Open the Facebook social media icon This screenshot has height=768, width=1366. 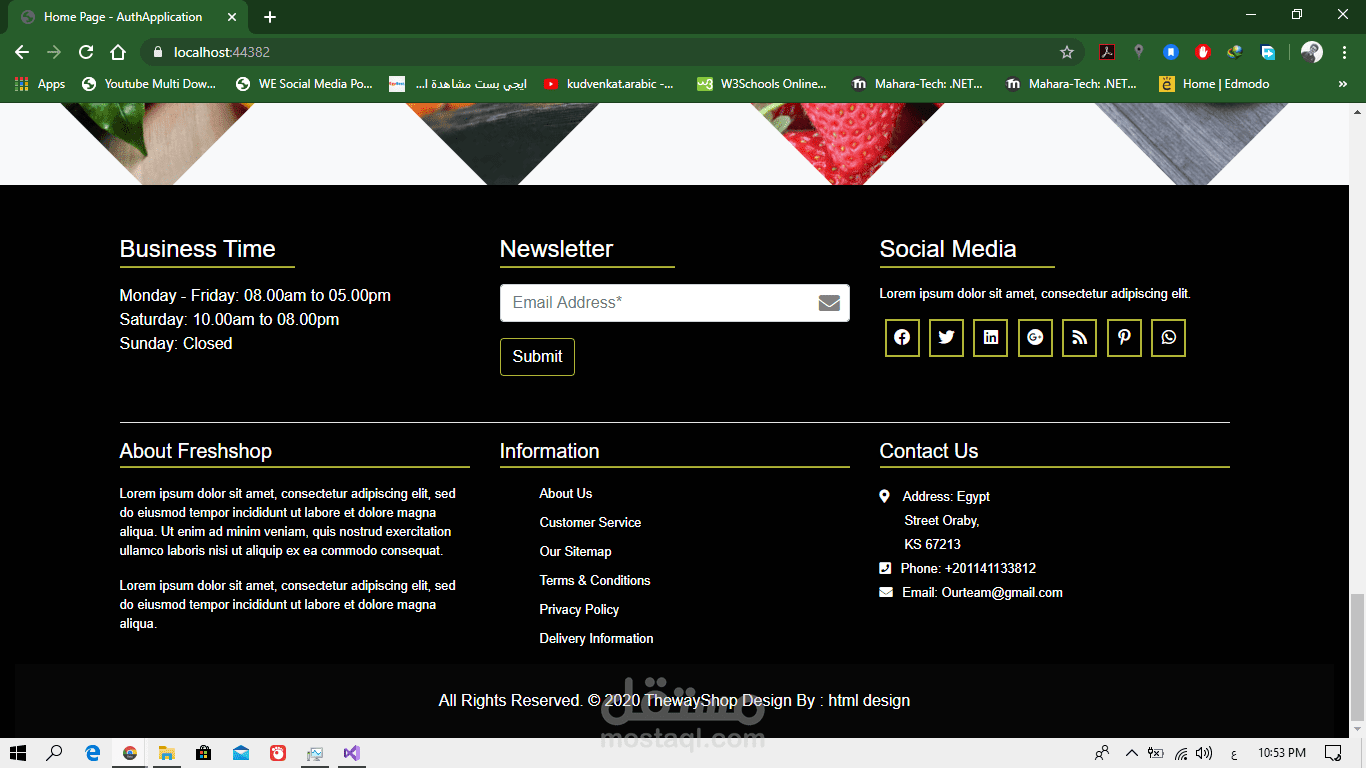tap(901, 337)
